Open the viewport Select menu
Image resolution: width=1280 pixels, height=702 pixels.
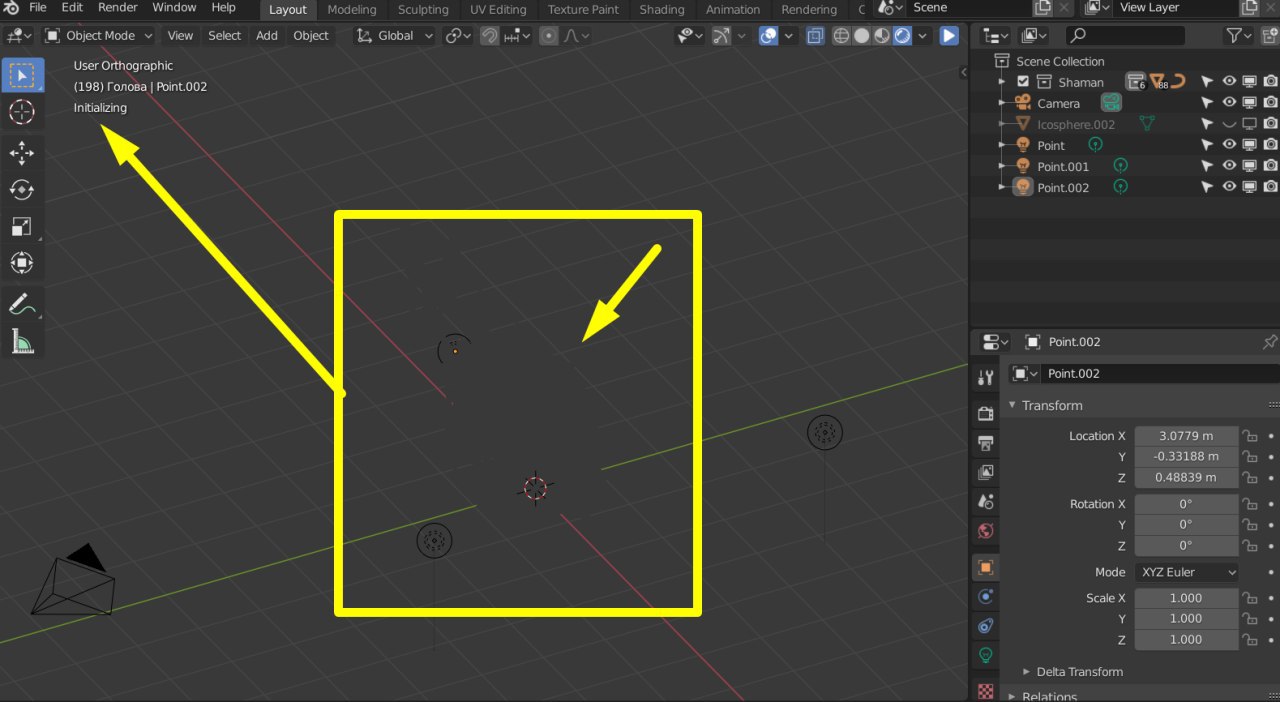(x=224, y=36)
